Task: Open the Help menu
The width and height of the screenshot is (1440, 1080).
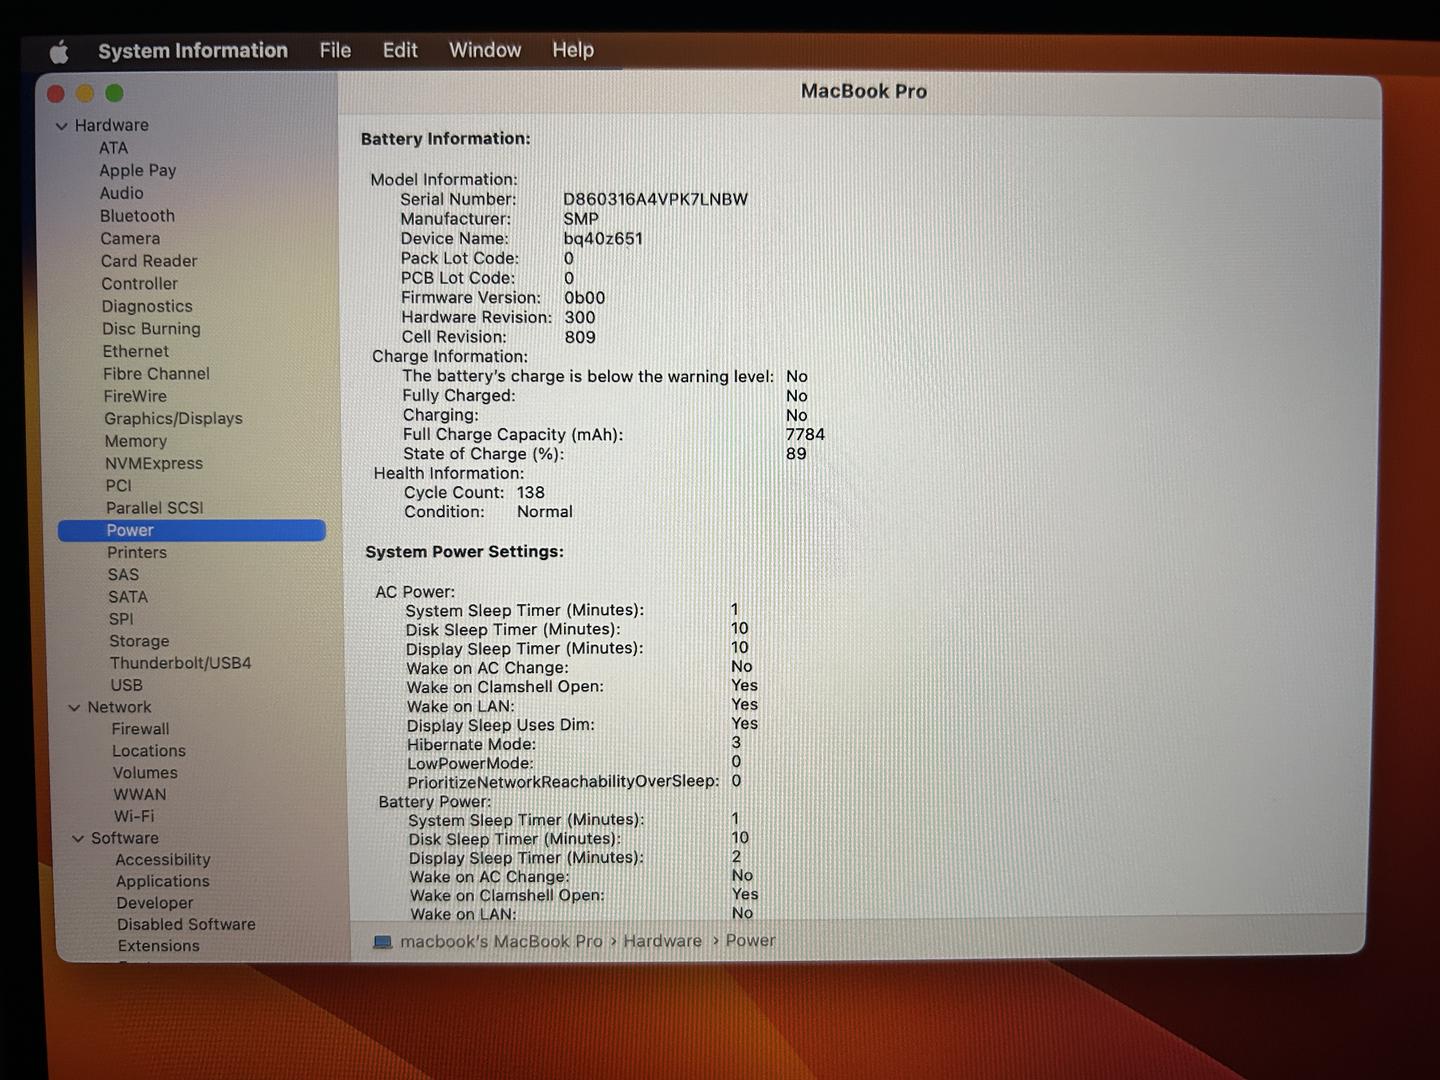Action: [573, 49]
